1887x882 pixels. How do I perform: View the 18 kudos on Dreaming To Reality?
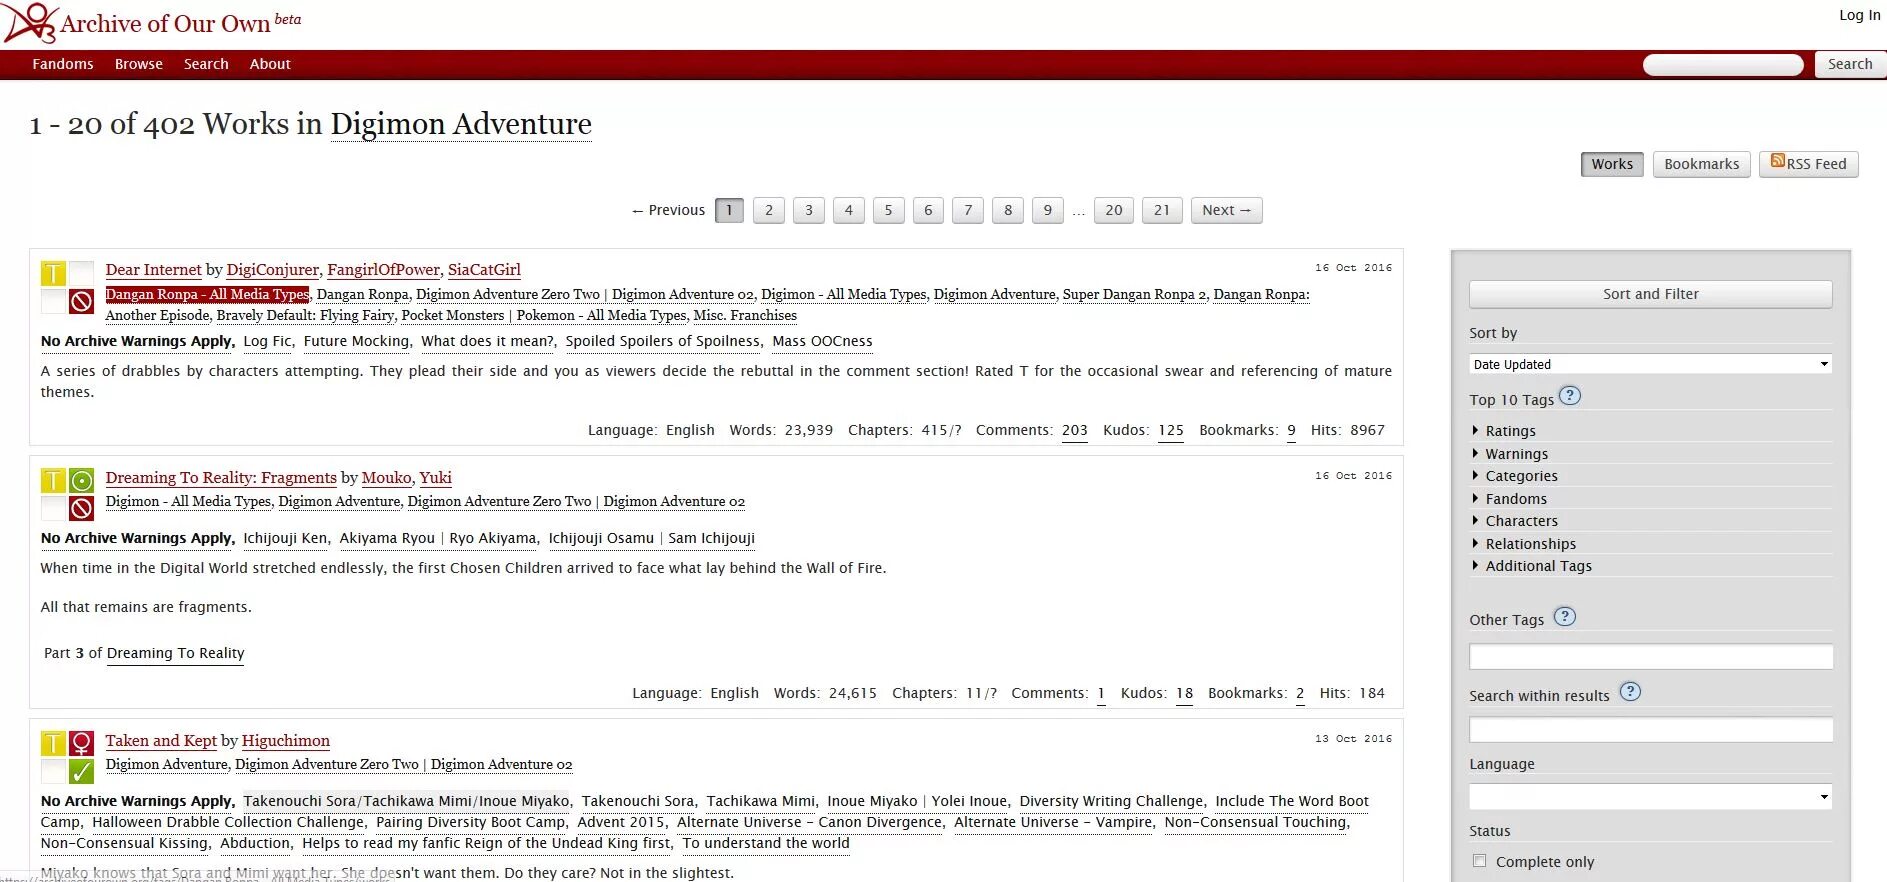click(1184, 693)
